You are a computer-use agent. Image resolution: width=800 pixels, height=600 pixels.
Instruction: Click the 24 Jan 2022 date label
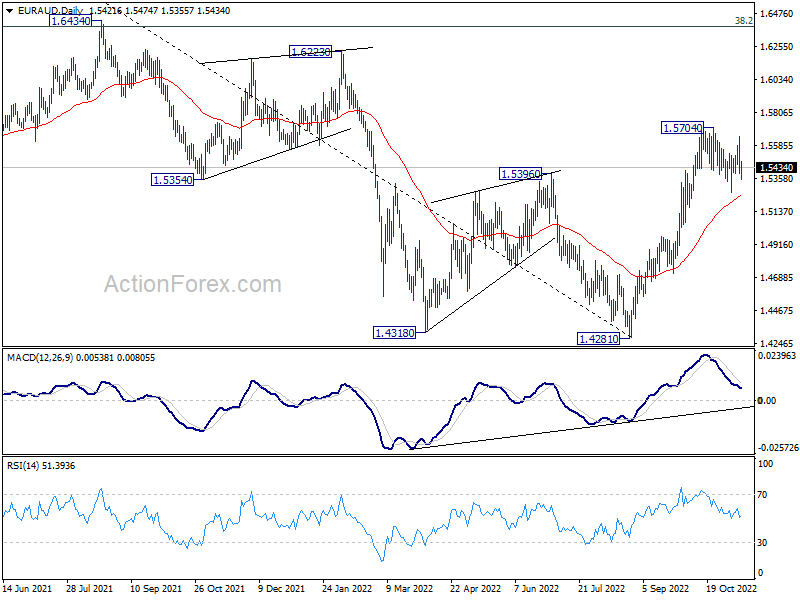point(347,588)
